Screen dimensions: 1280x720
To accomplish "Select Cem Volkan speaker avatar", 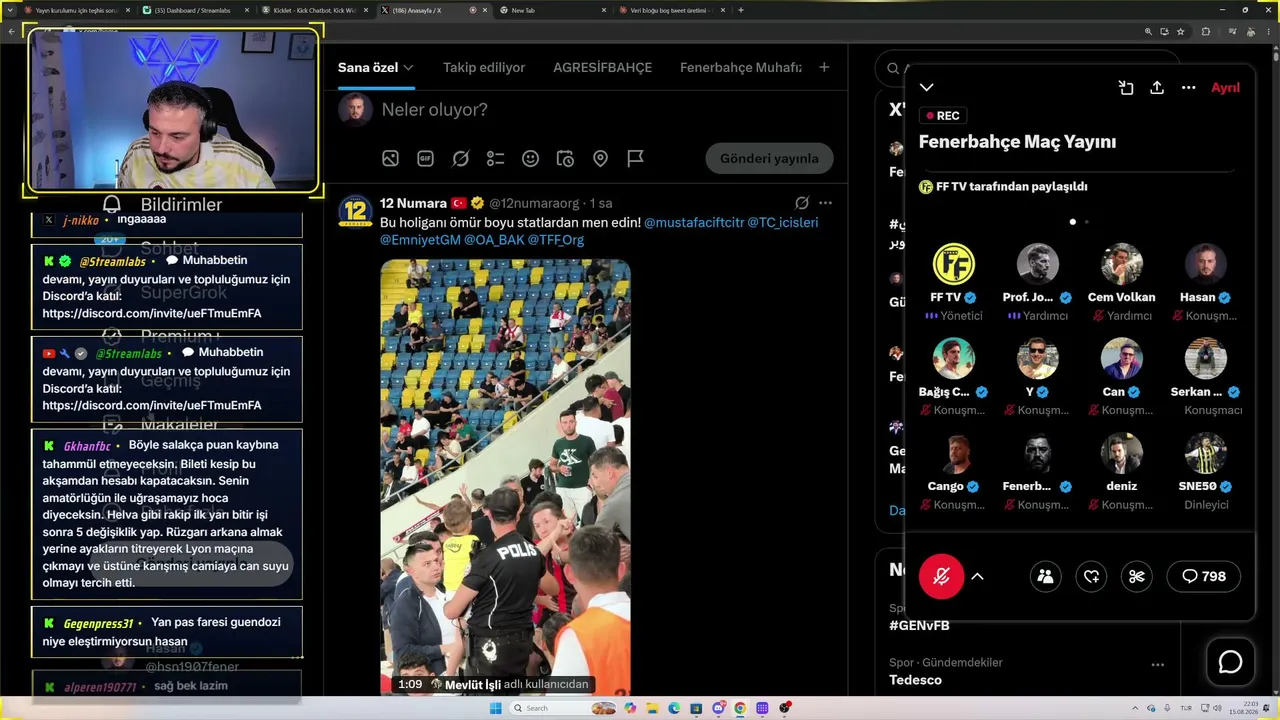I will [1122, 264].
